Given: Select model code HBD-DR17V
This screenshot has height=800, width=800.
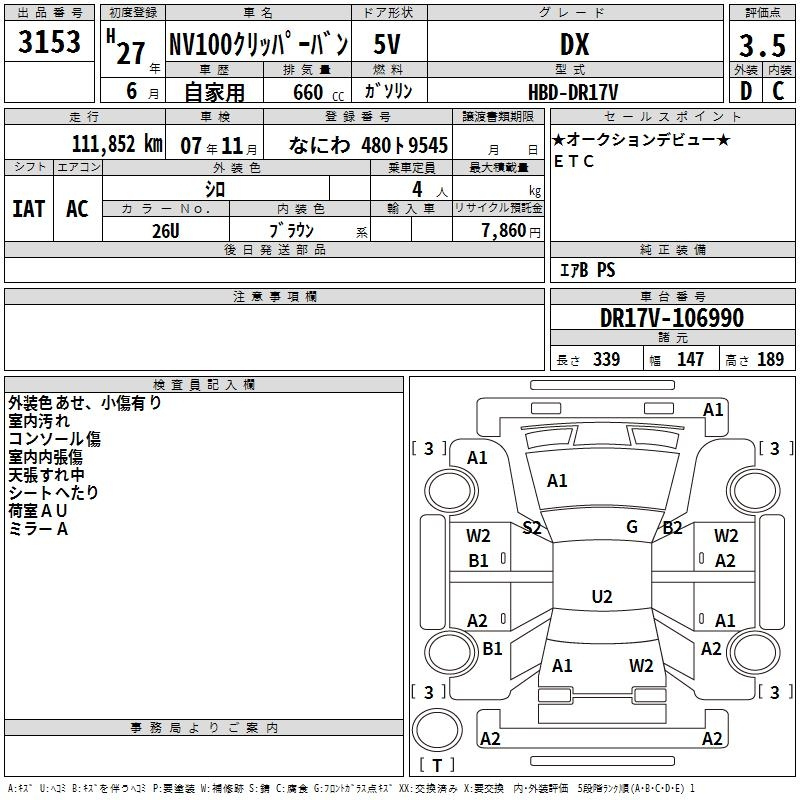Looking at the screenshot, I should [573, 92].
